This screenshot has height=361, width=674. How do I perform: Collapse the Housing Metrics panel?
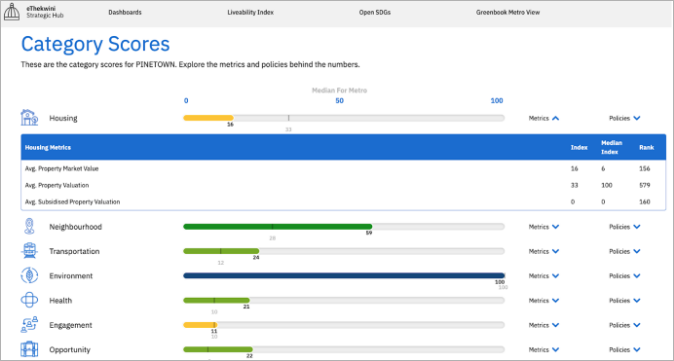point(544,118)
